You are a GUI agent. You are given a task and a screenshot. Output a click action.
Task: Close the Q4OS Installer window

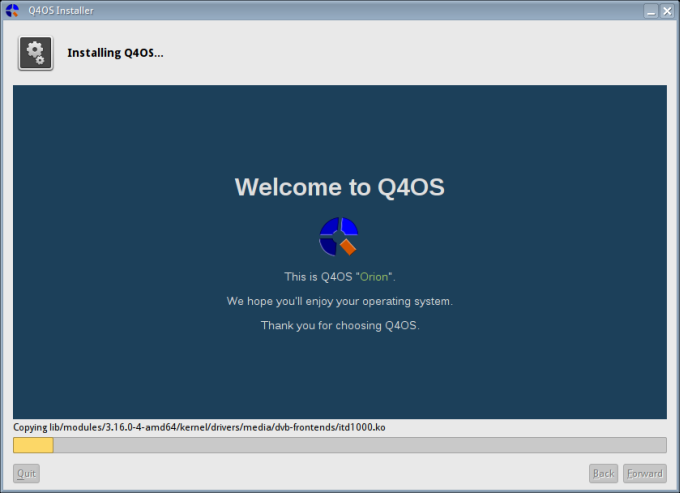pyautogui.click(x=667, y=11)
